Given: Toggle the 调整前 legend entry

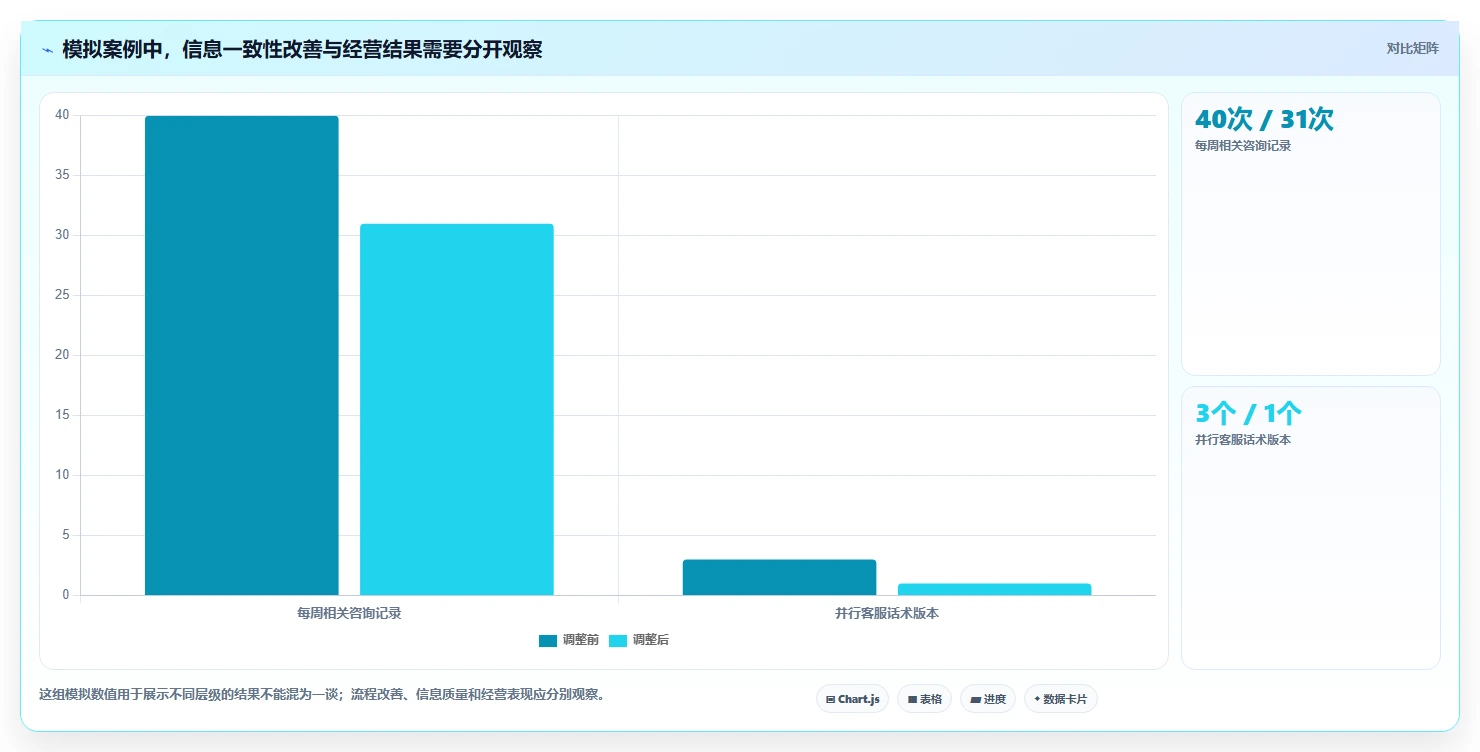Looking at the screenshot, I should pyautogui.click(x=569, y=640).
